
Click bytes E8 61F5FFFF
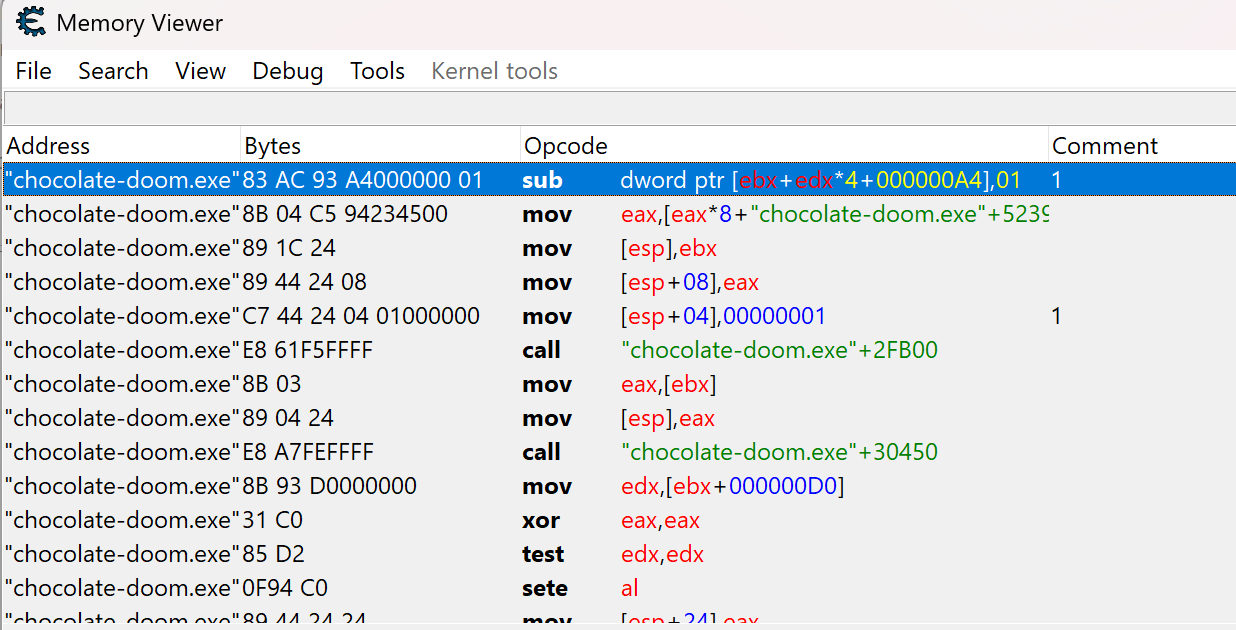point(308,350)
